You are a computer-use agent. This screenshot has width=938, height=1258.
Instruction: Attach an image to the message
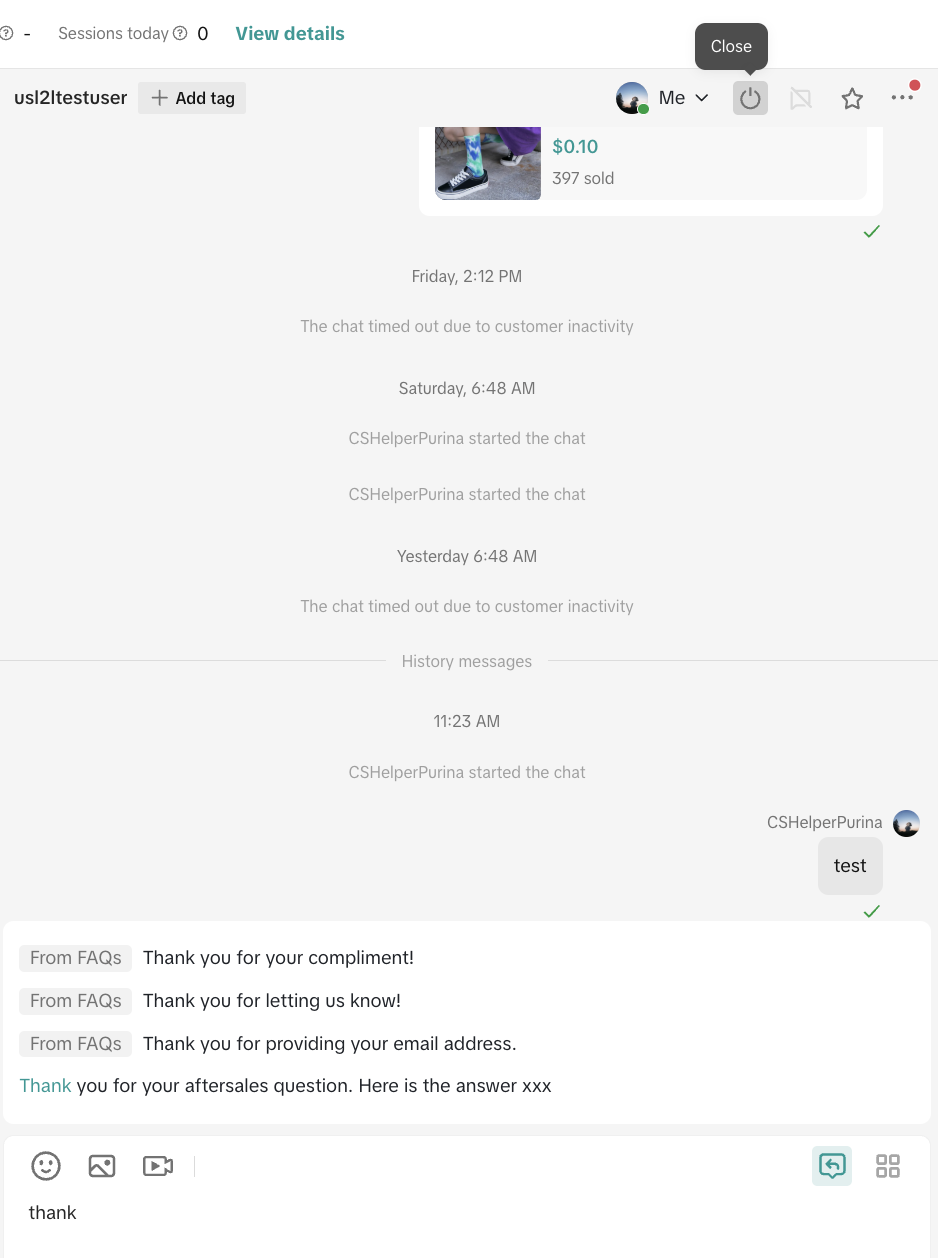[102, 1166]
